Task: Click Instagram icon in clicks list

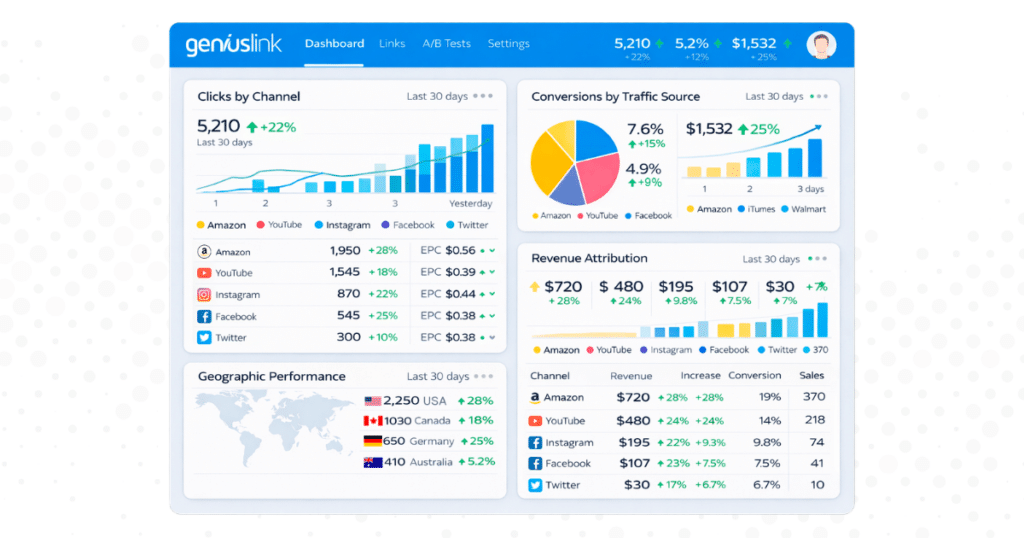Action: pyautogui.click(x=204, y=294)
